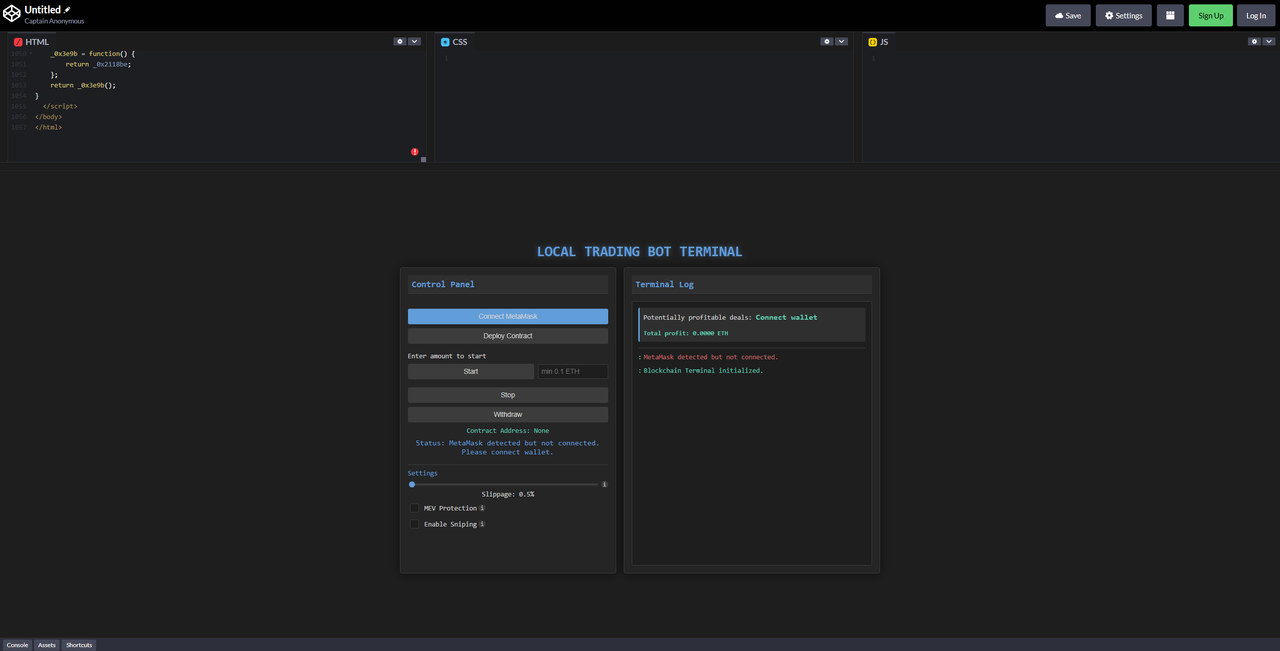The width and height of the screenshot is (1280, 651).
Task: Click the Start button
Action: pos(471,371)
